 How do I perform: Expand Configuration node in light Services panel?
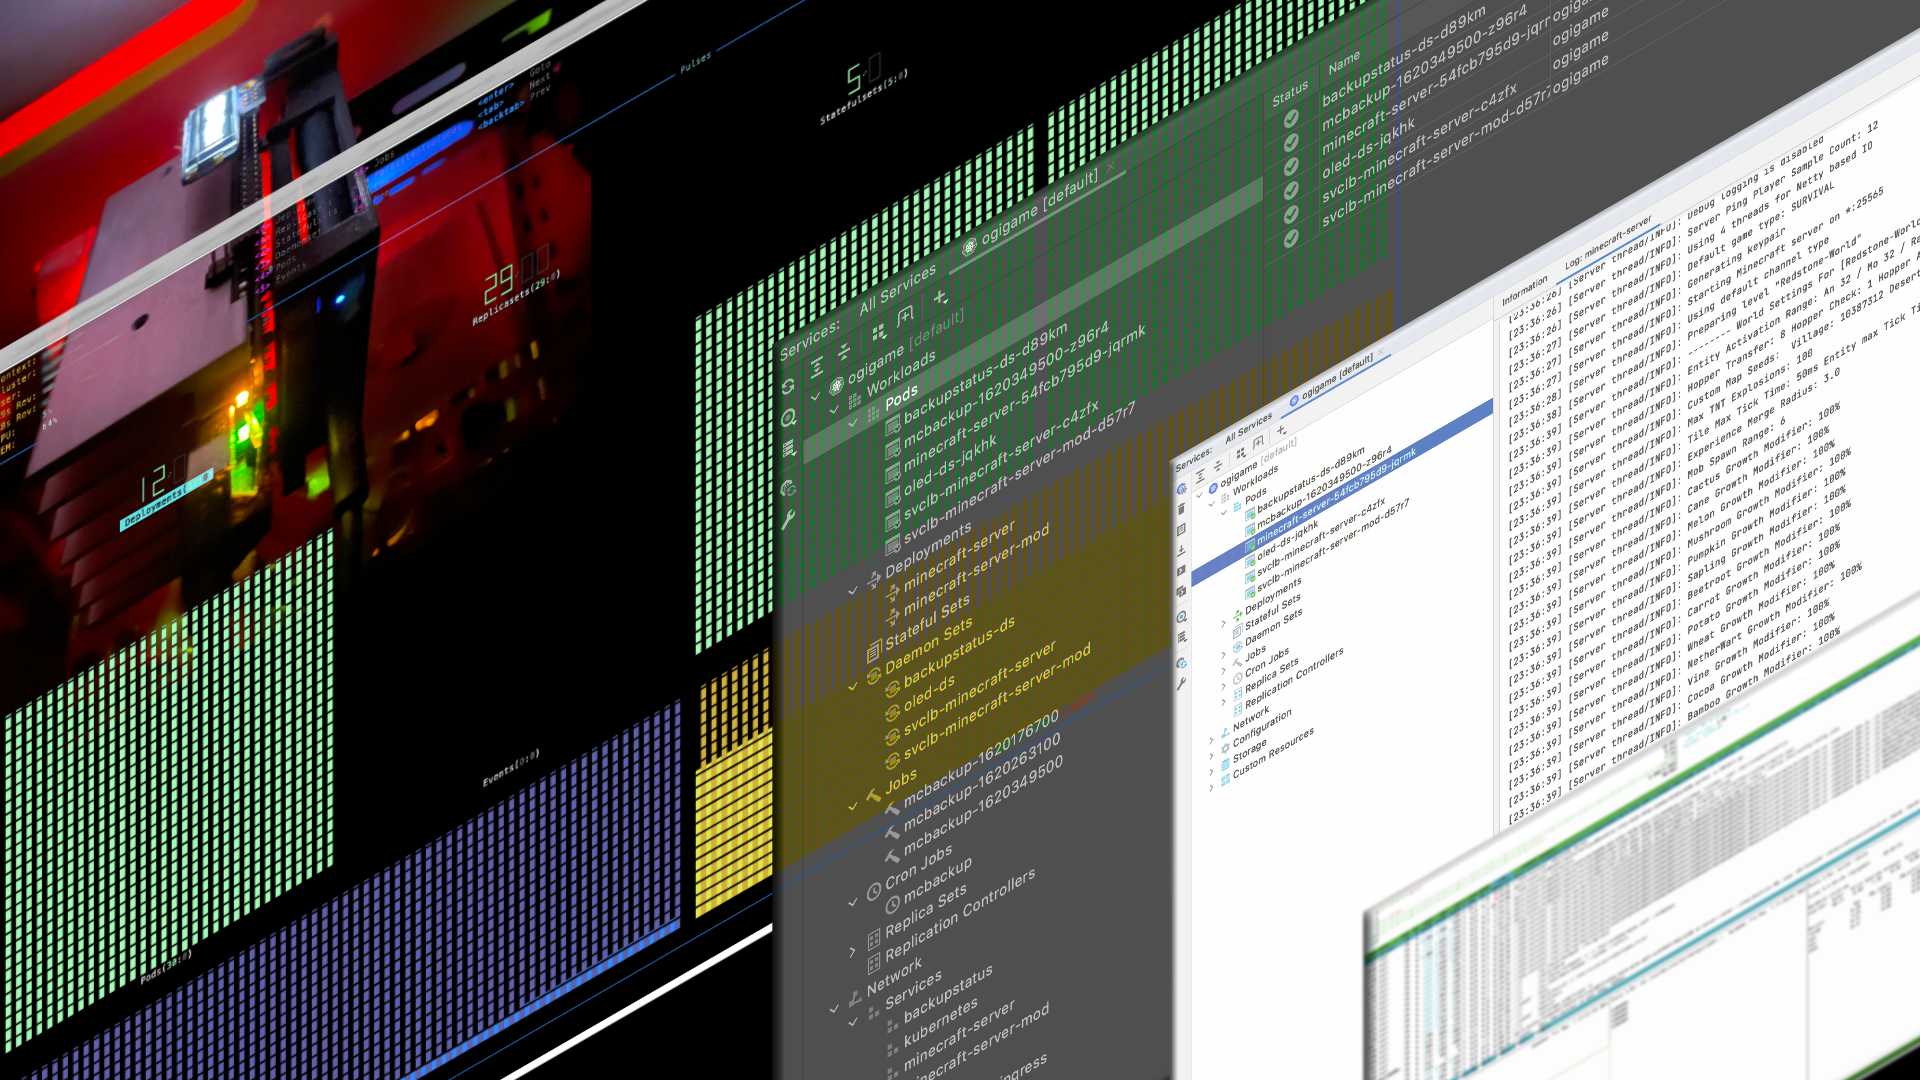pos(1211,756)
